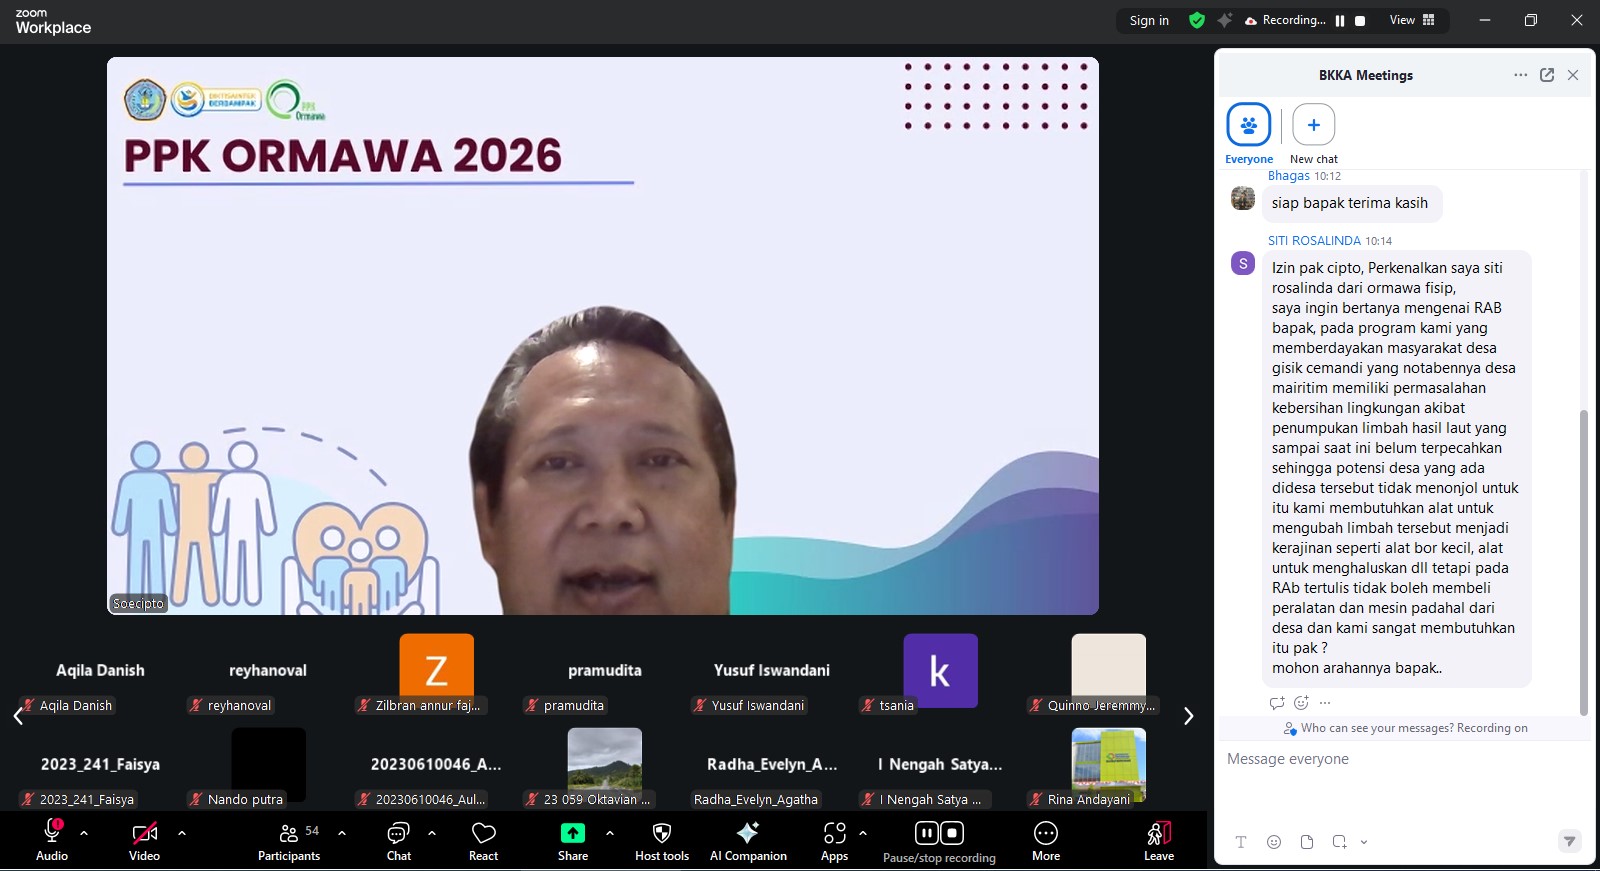The height and width of the screenshot is (871, 1600).
Task: Open the emoji picker in chat composer
Action: tap(1274, 842)
